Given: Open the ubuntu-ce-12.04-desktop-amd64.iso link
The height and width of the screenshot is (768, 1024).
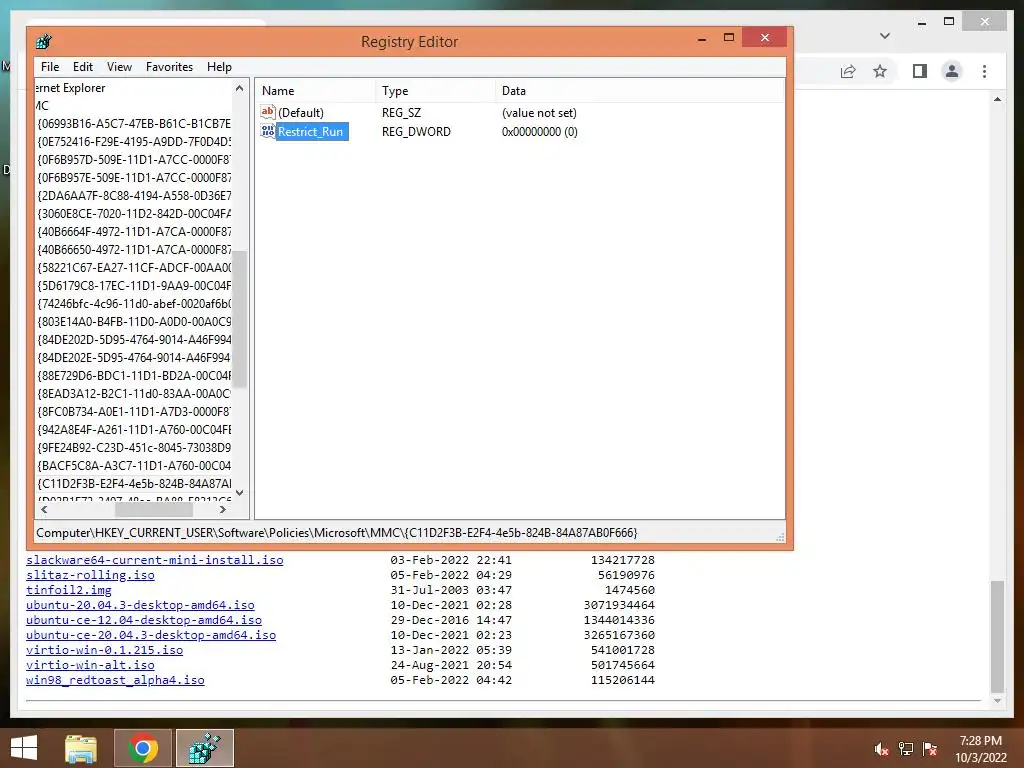Looking at the screenshot, I should click(144, 620).
